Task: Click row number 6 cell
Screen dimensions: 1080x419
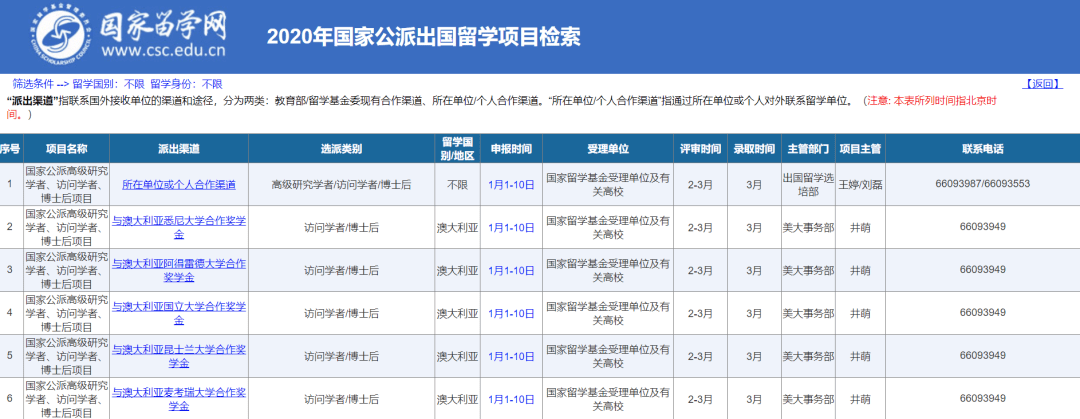Action: pyautogui.click(x=10, y=398)
